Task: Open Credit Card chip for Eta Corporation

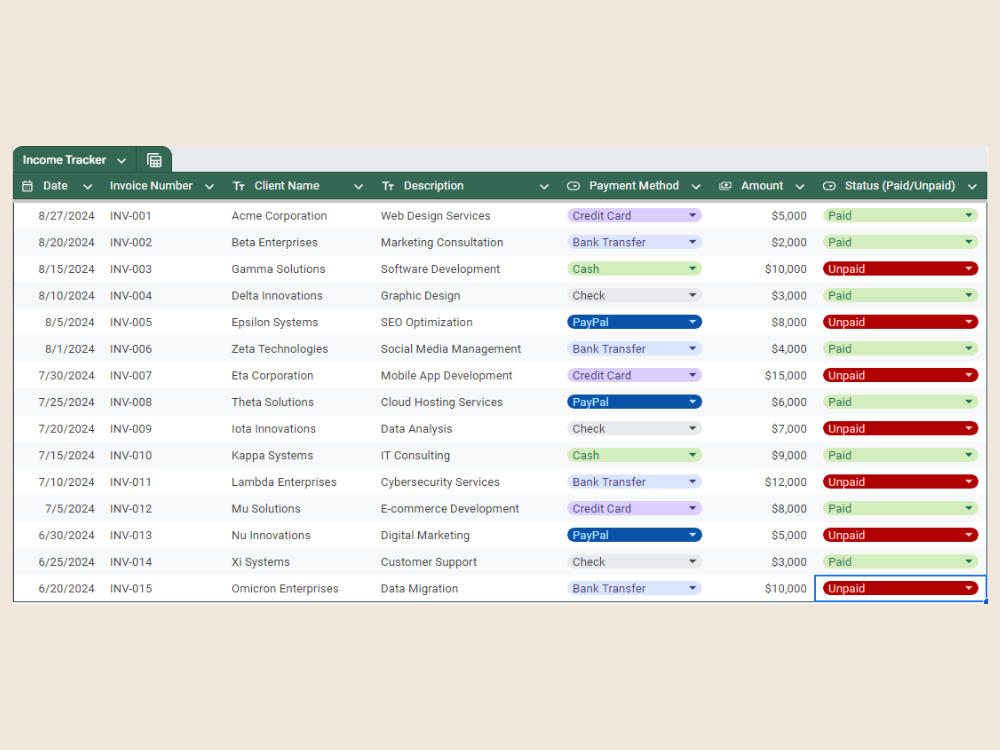Action: (635, 376)
